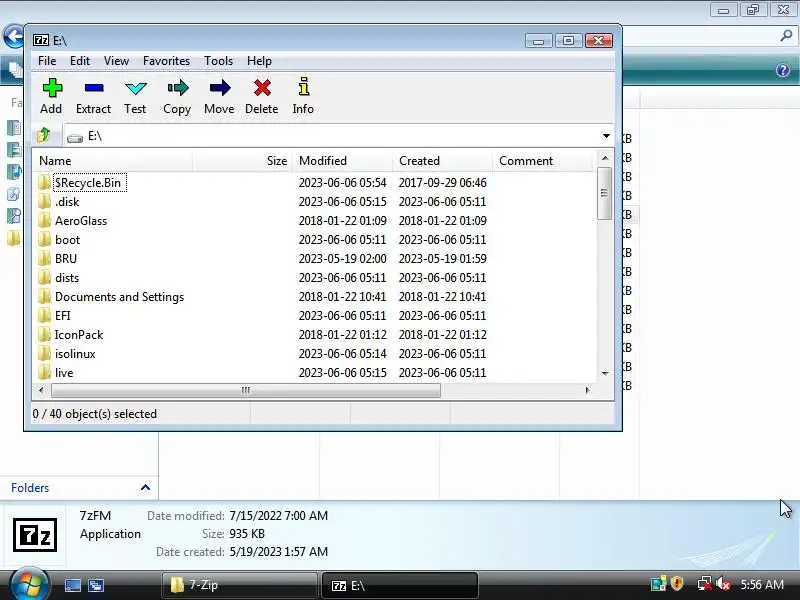Select the AeroGlass folder icon
Screen dimensions: 800x600
(x=44, y=220)
